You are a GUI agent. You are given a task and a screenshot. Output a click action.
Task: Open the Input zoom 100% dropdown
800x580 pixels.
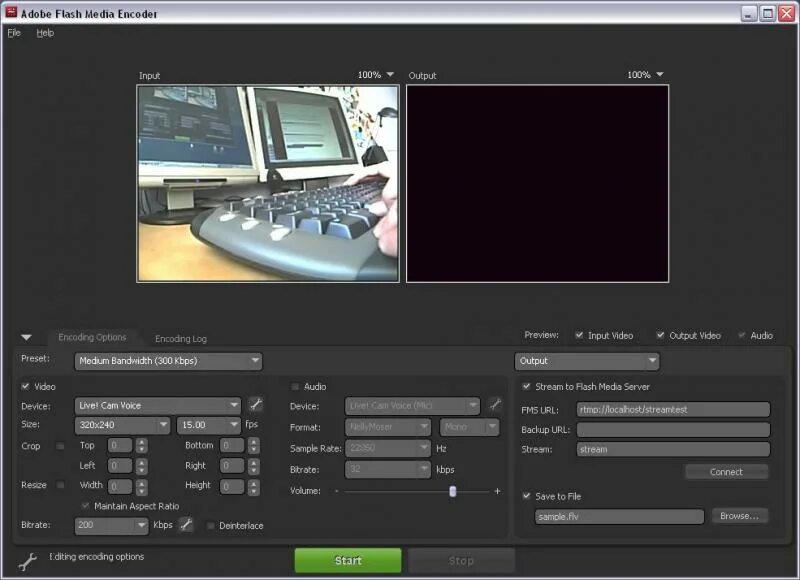click(x=376, y=75)
